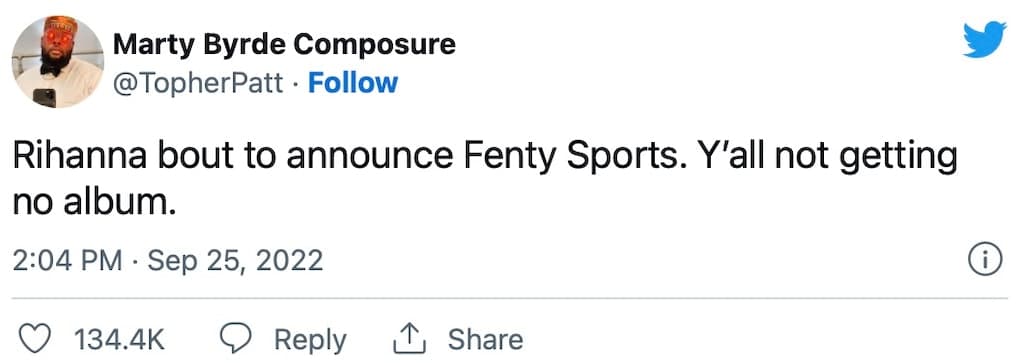Click the Reply text label
The image size is (1024, 363).
click(x=310, y=341)
